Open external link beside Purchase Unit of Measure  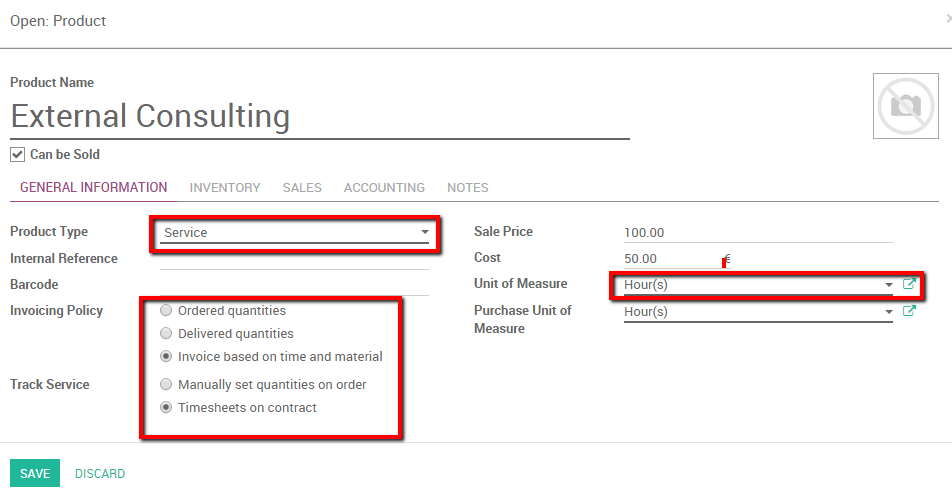(x=909, y=311)
